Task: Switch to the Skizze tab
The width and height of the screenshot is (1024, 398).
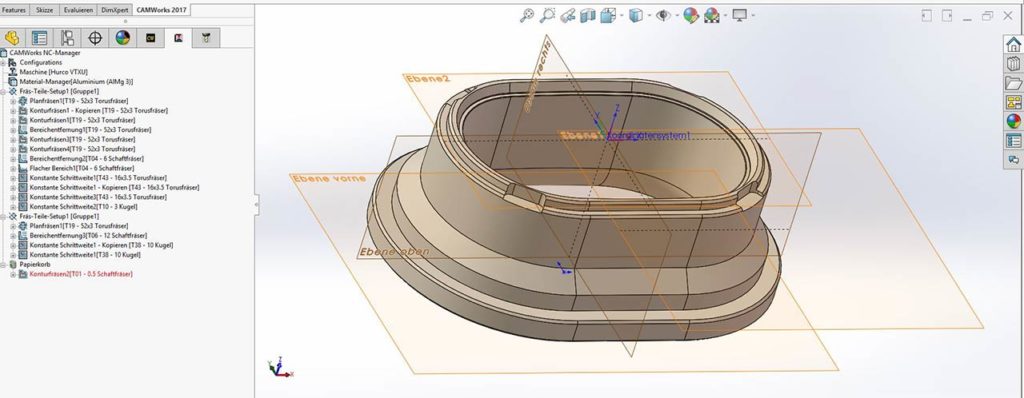Action: (44, 10)
